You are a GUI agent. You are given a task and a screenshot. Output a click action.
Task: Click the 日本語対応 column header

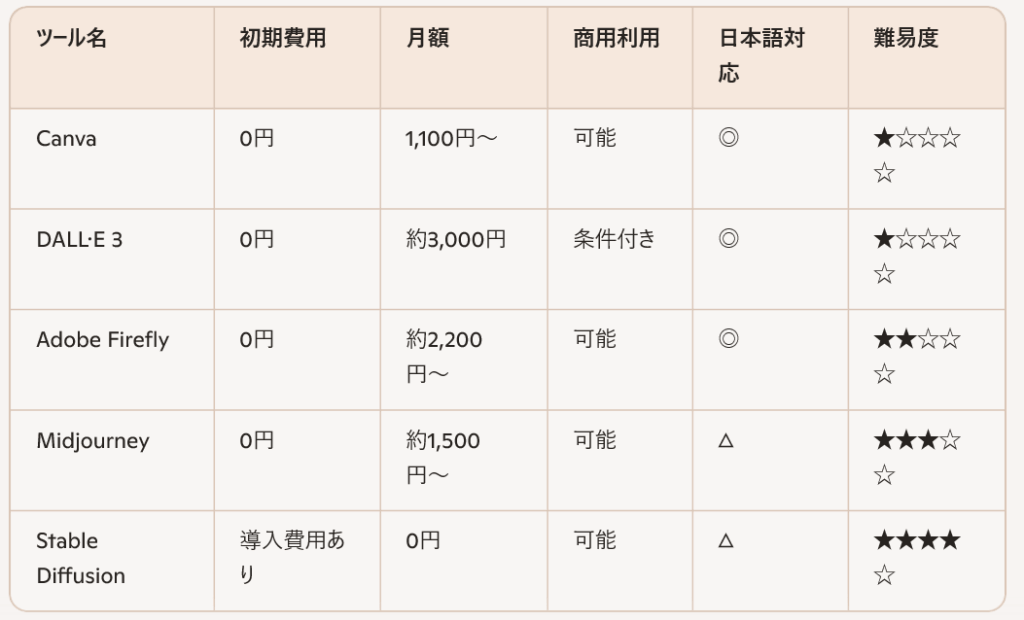coord(761,56)
